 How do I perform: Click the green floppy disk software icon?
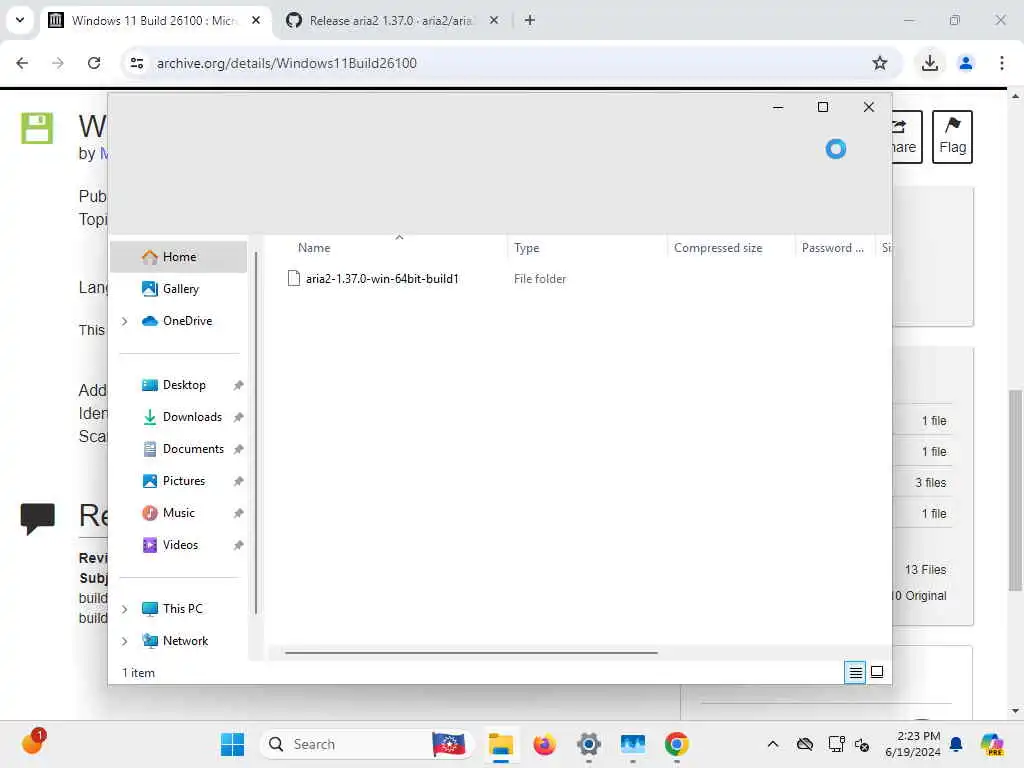[x=37, y=128]
